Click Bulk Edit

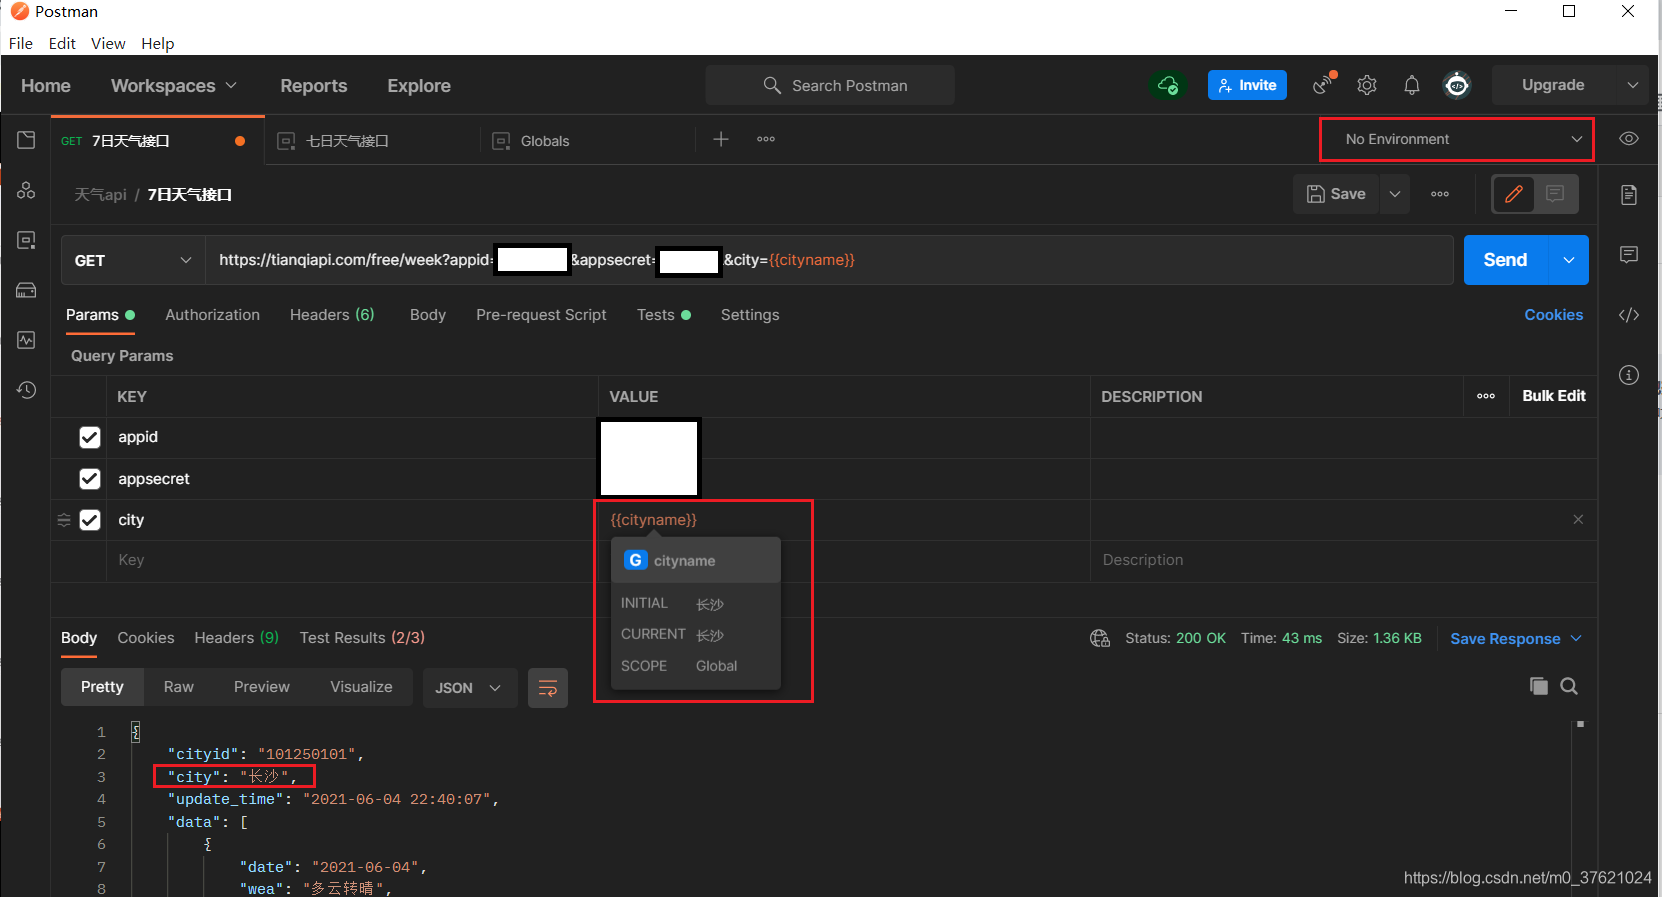tap(1554, 396)
